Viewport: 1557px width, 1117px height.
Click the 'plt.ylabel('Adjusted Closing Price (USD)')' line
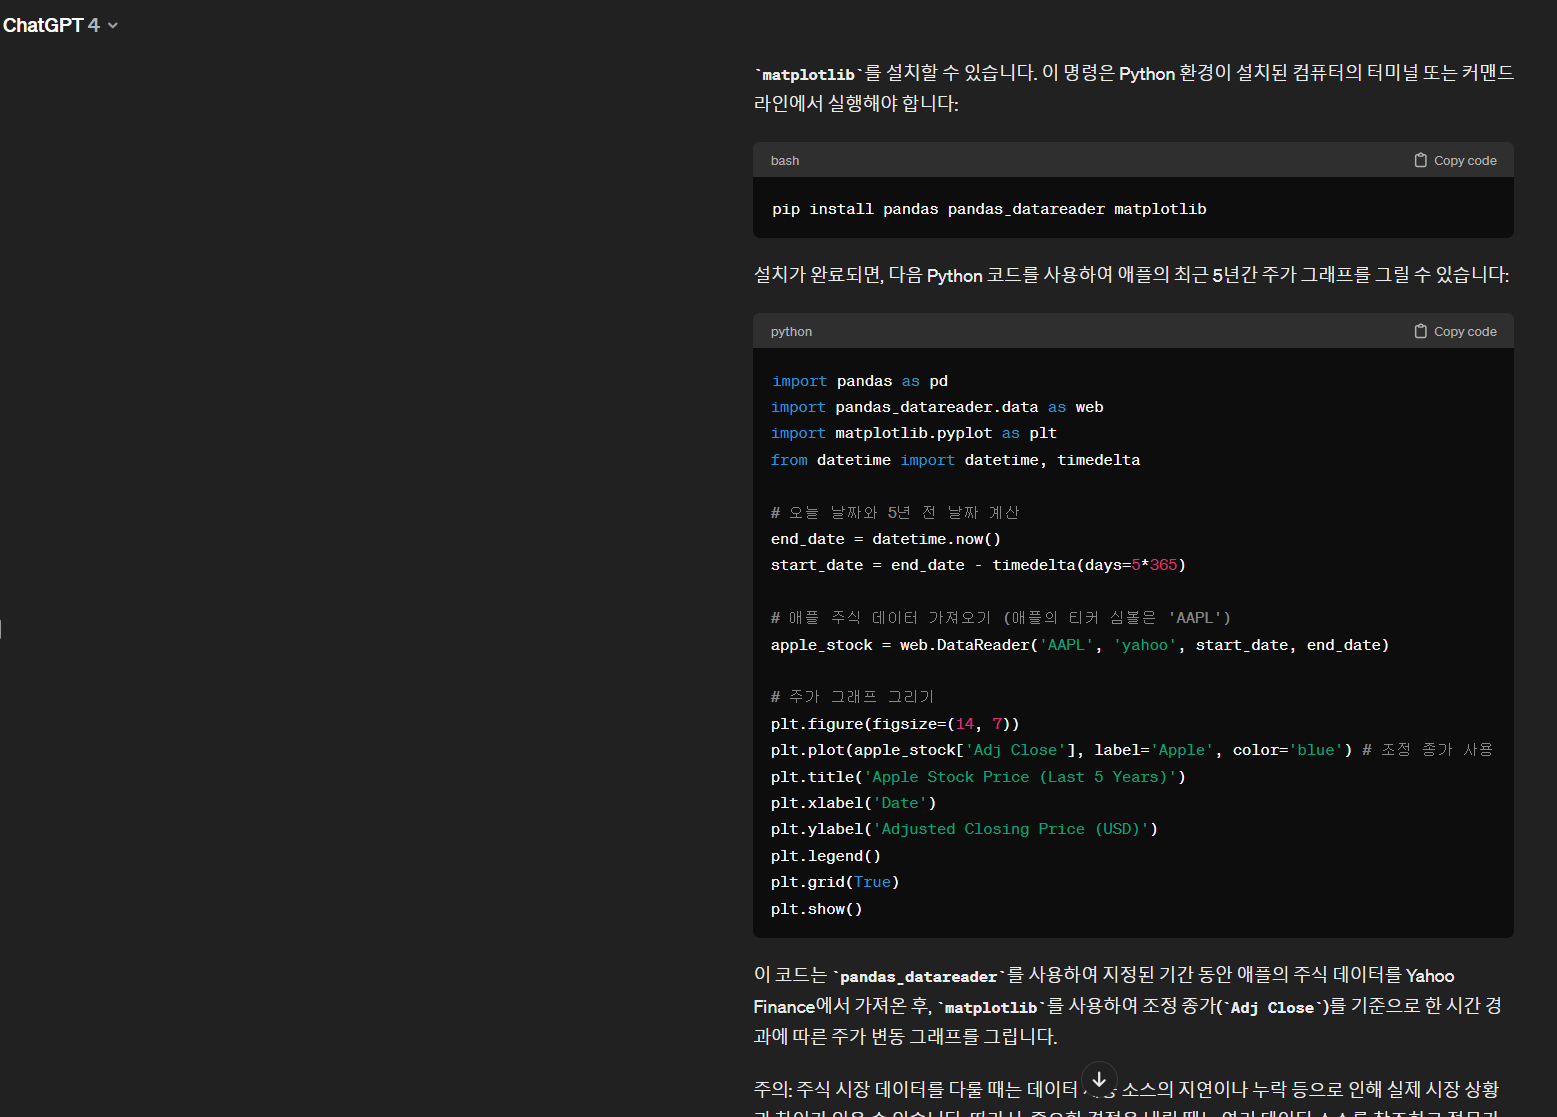tap(965, 829)
